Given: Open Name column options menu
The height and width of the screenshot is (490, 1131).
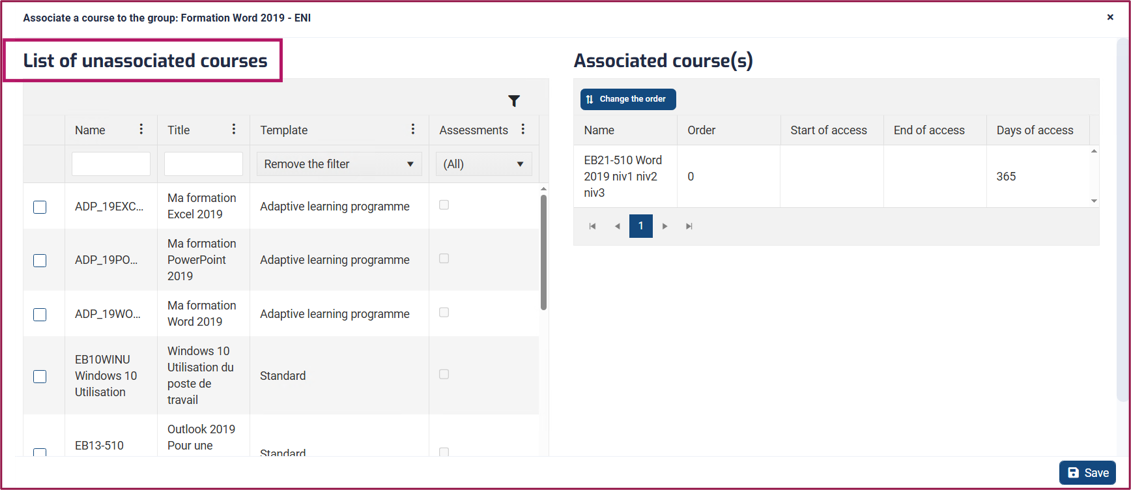Looking at the screenshot, I should point(141,129).
